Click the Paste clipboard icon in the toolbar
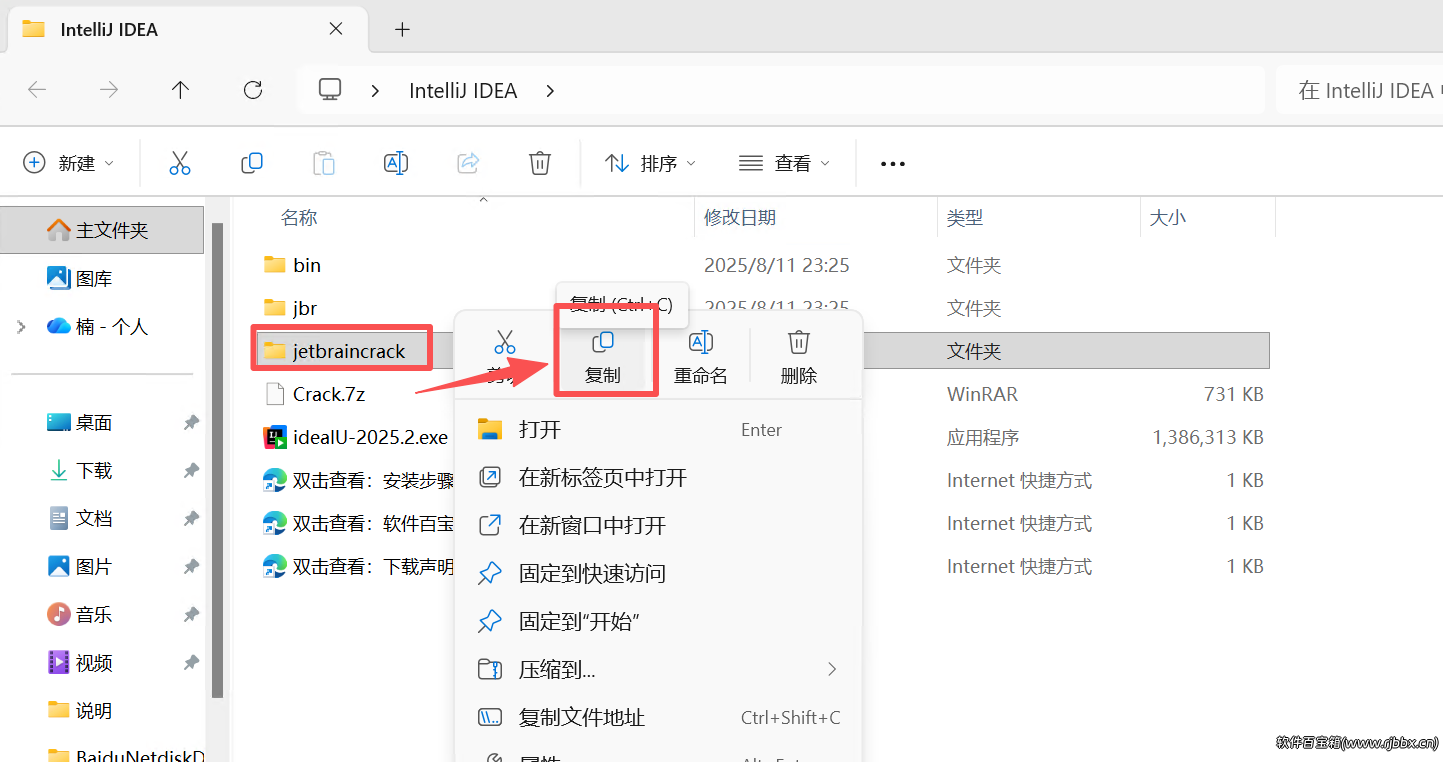The width and height of the screenshot is (1443, 762). 324,163
